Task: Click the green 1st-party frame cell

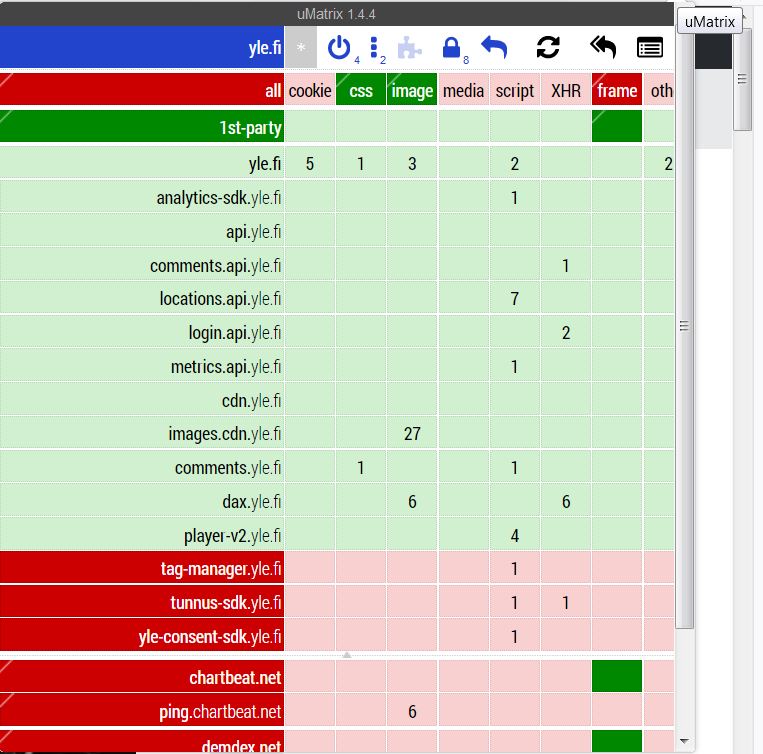Action: tap(617, 126)
